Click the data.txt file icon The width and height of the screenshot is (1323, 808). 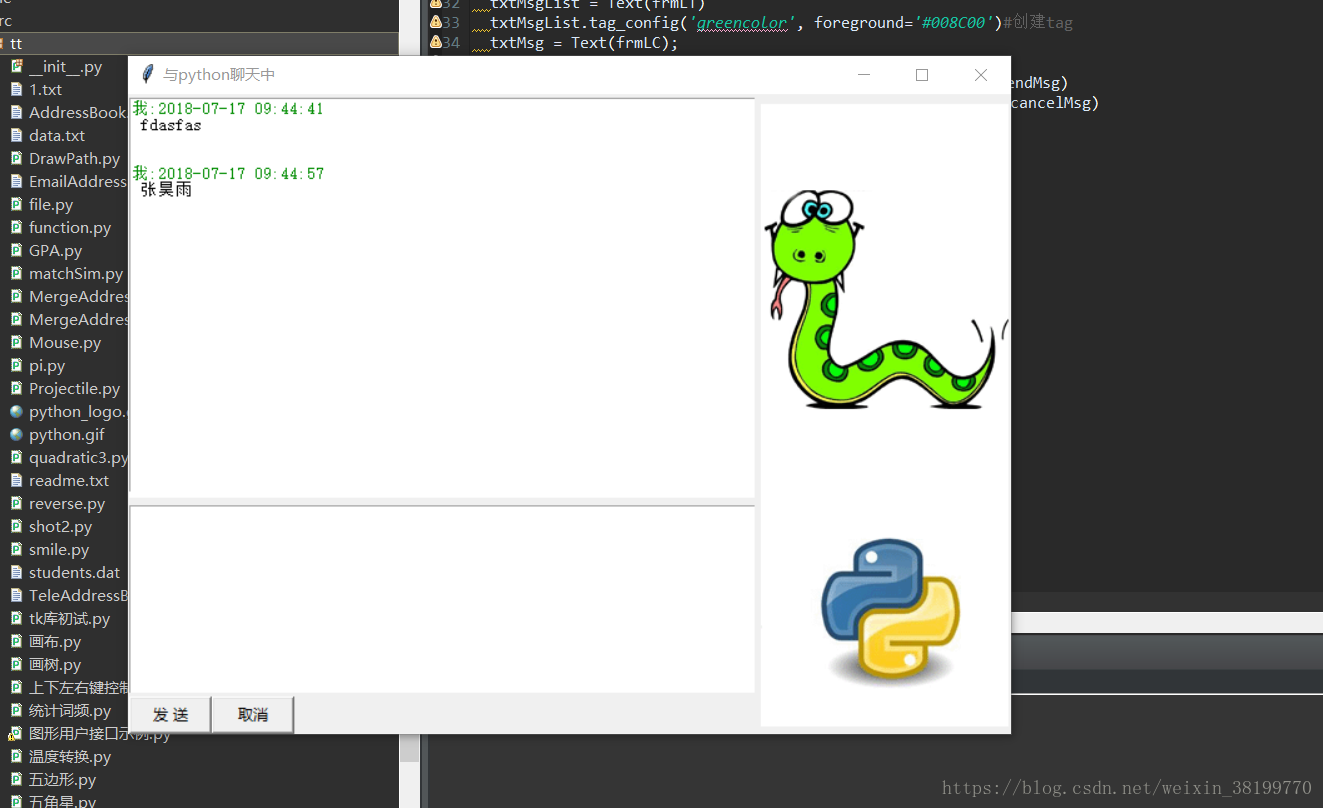coord(16,135)
